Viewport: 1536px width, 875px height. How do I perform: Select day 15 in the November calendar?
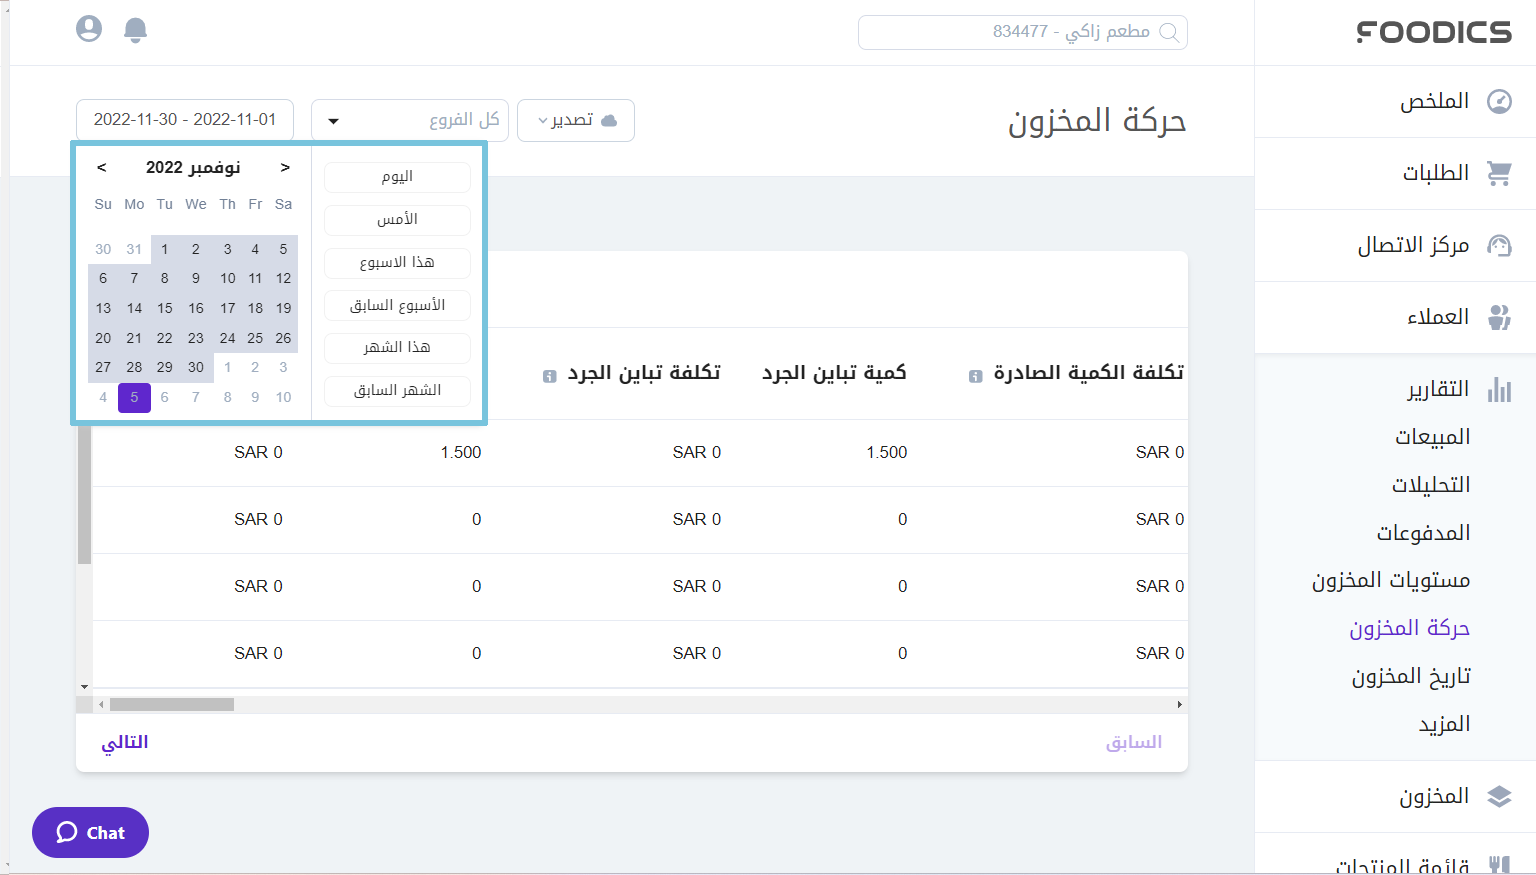click(164, 308)
